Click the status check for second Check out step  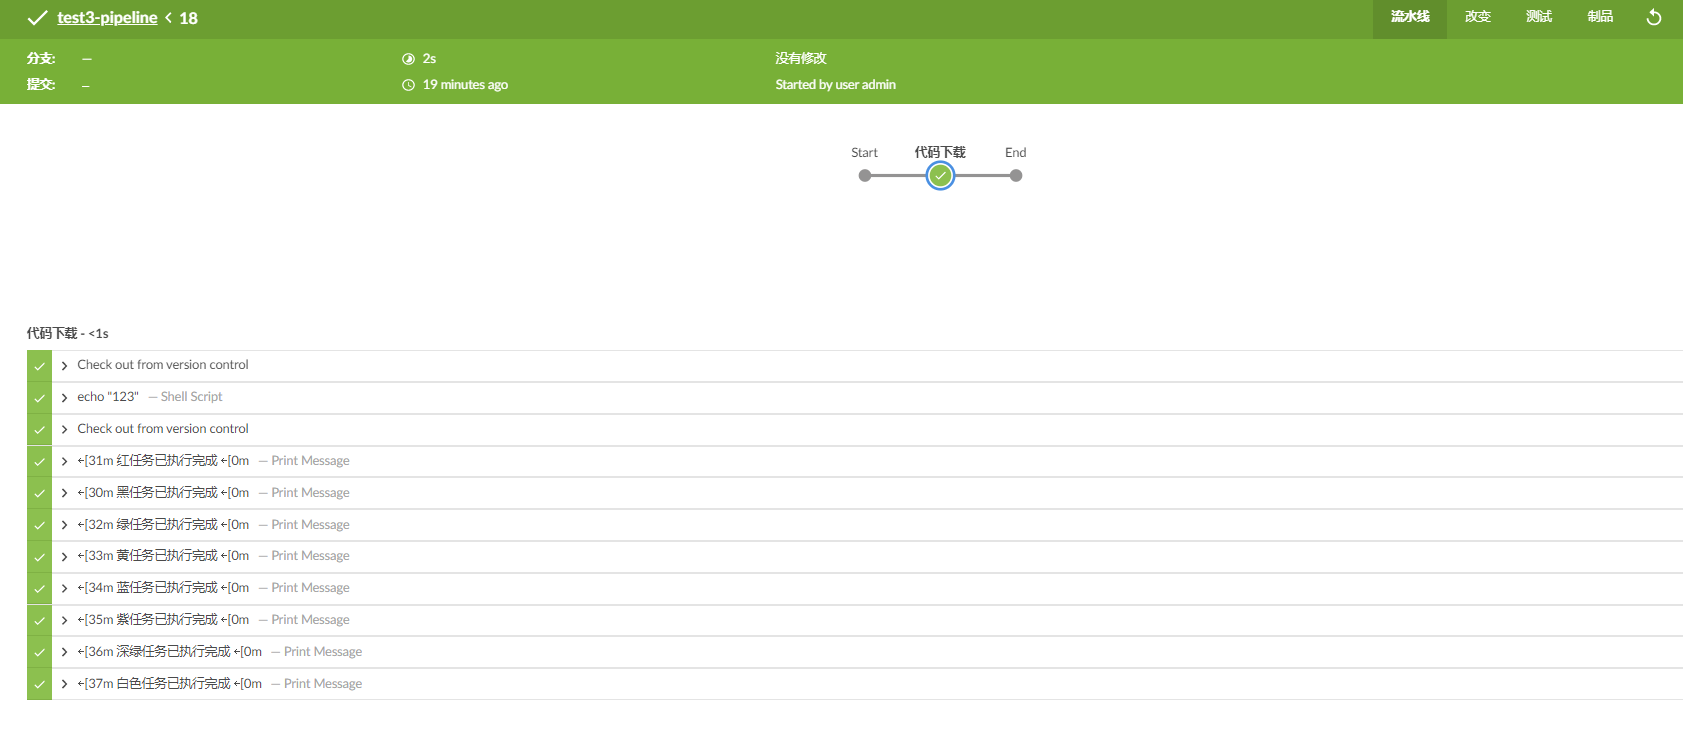point(39,430)
